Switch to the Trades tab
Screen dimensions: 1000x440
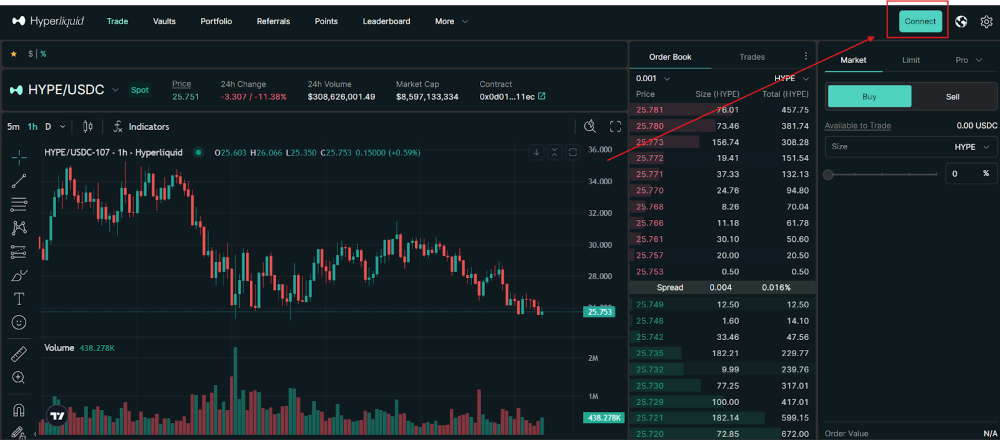click(x=752, y=57)
